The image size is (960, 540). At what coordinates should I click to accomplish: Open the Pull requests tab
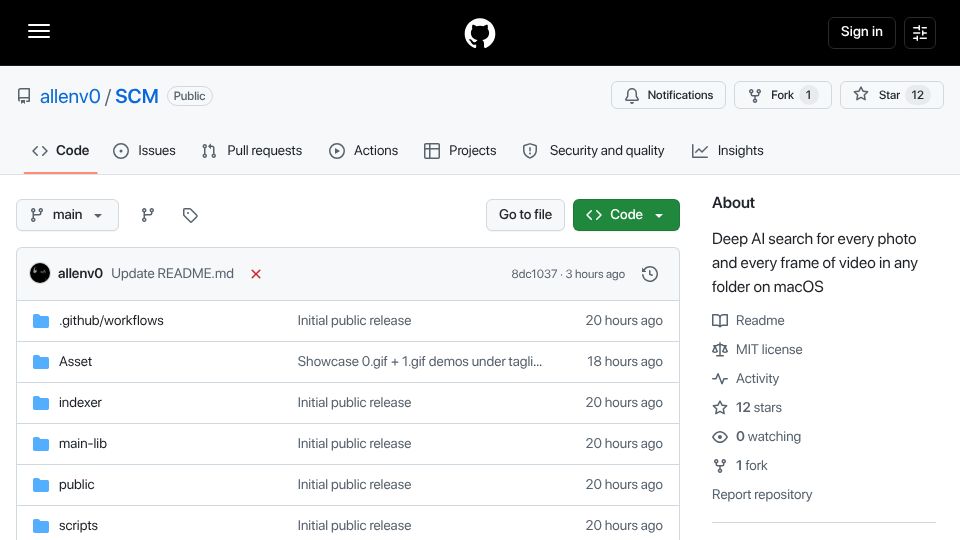click(252, 151)
